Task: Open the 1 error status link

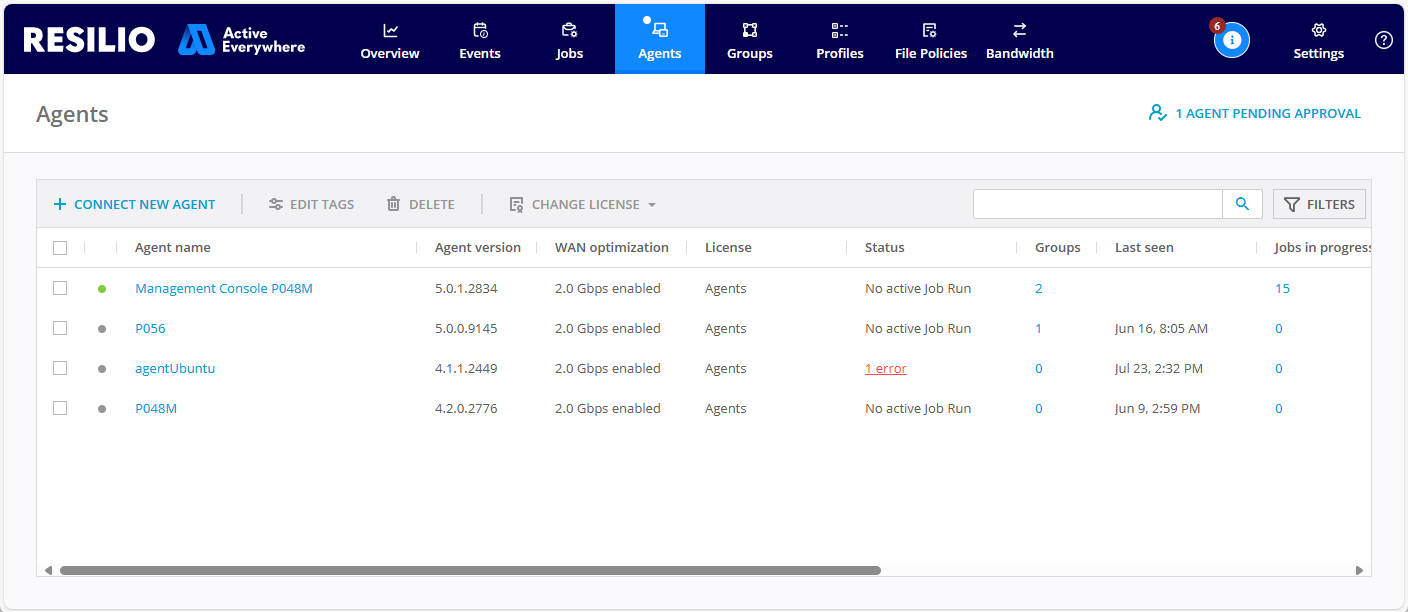Action: (x=885, y=369)
